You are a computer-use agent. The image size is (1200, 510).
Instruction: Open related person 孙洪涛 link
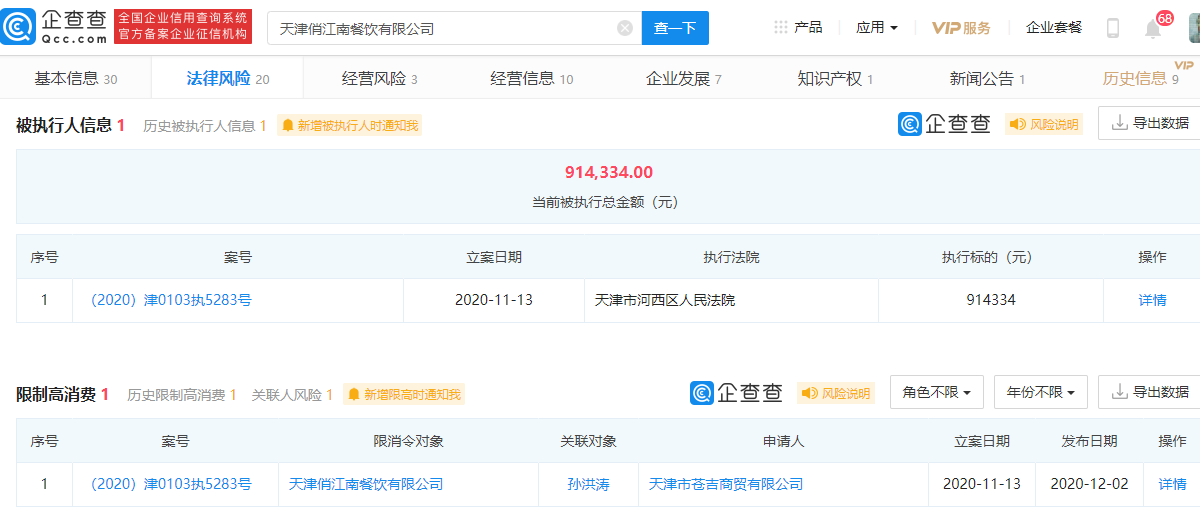click(588, 484)
